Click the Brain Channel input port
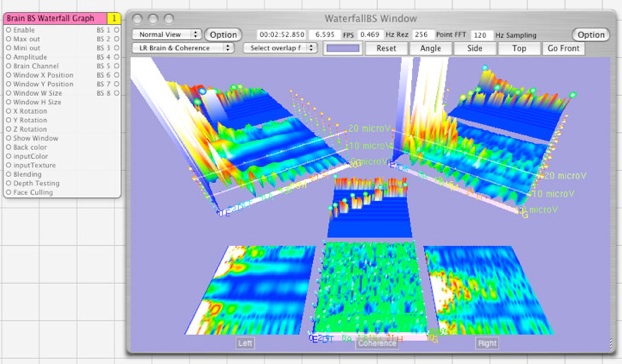Viewport: 622px width, 364px height. tap(8, 66)
